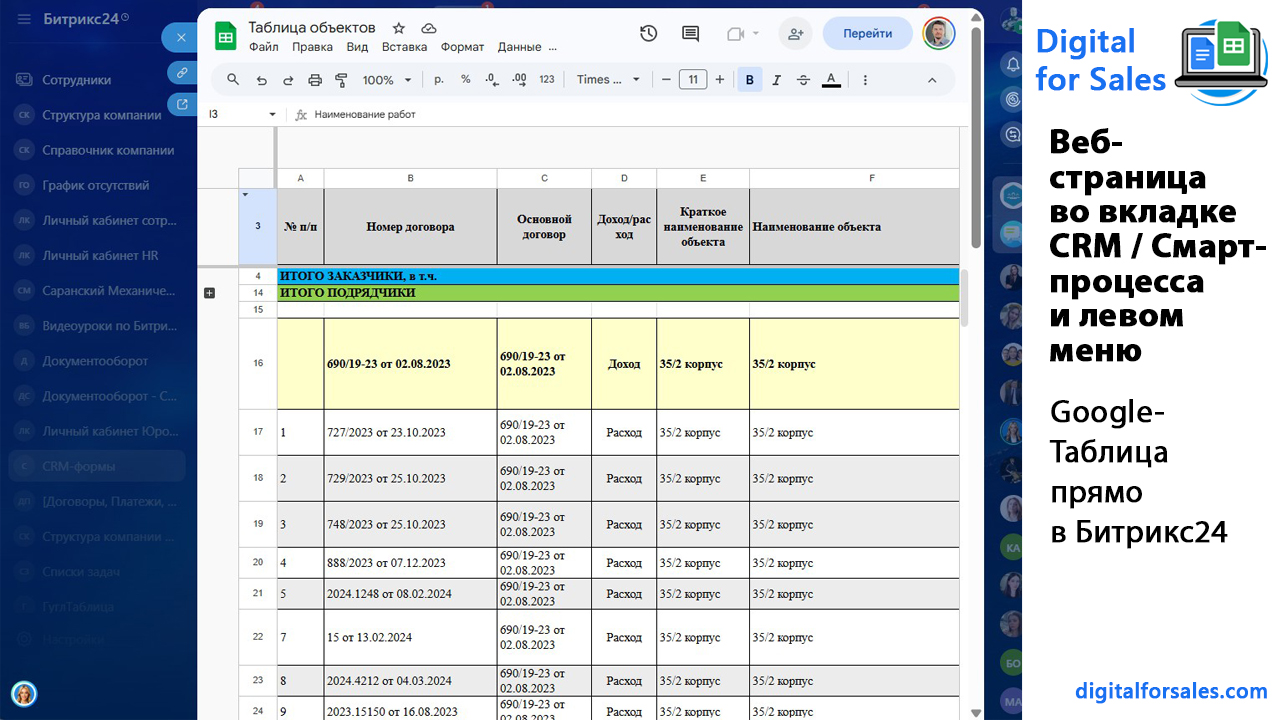Click the paint format roller icon

point(341,80)
